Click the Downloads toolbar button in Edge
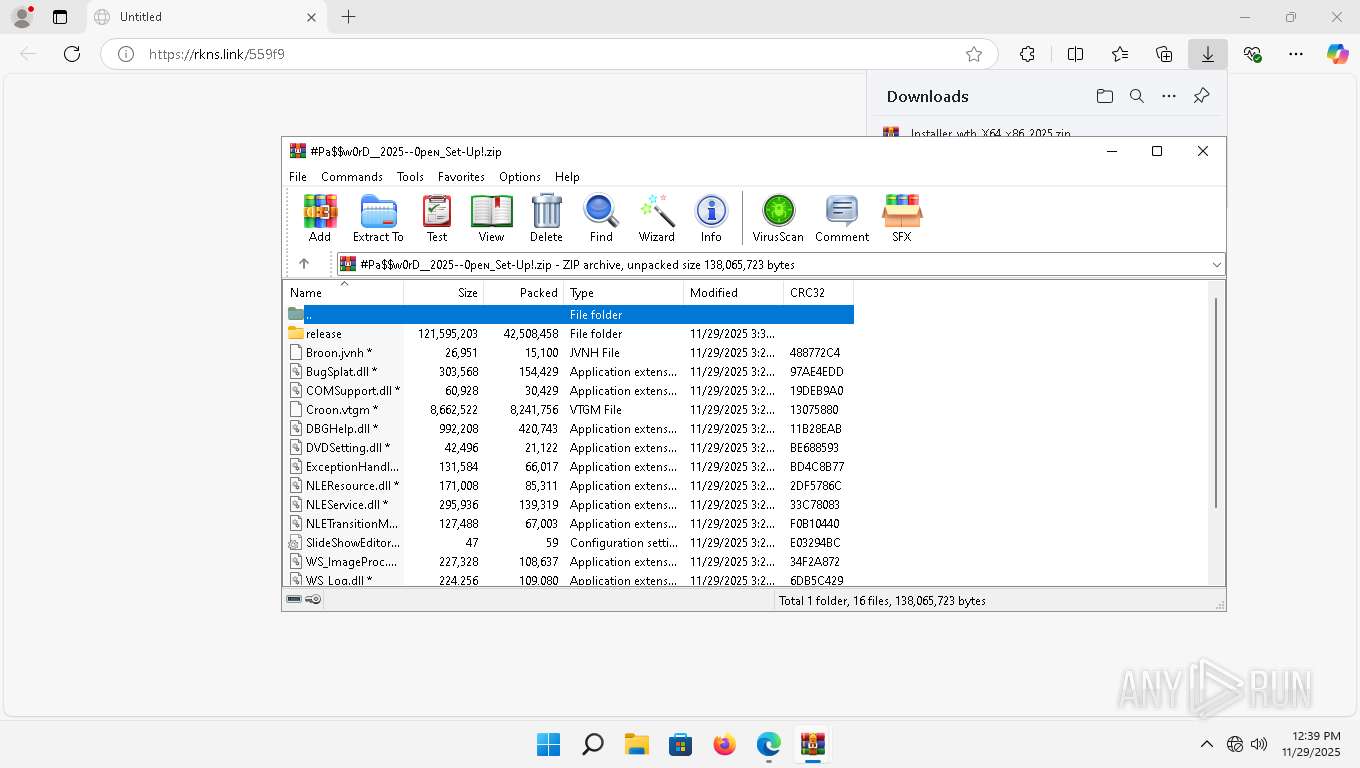 (x=1208, y=54)
